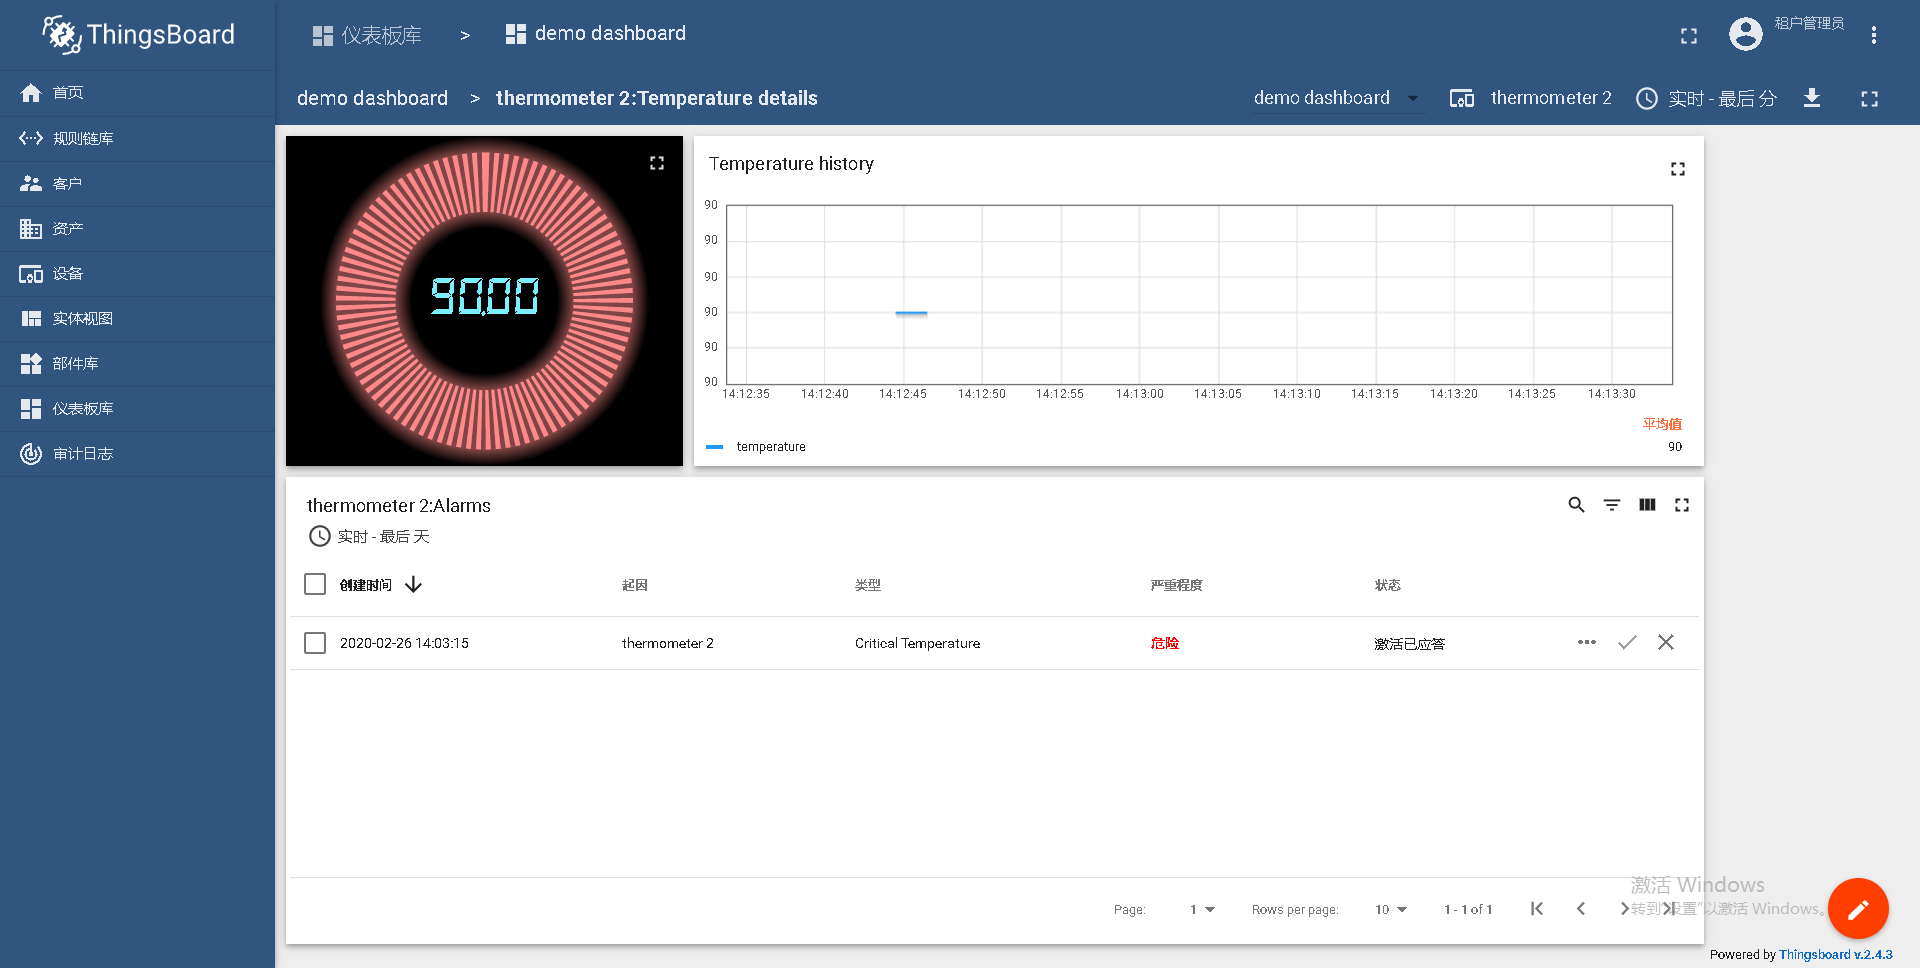Select the Critical Temperature alarm row checkbox
This screenshot has height=968, width=1920.
315,643
